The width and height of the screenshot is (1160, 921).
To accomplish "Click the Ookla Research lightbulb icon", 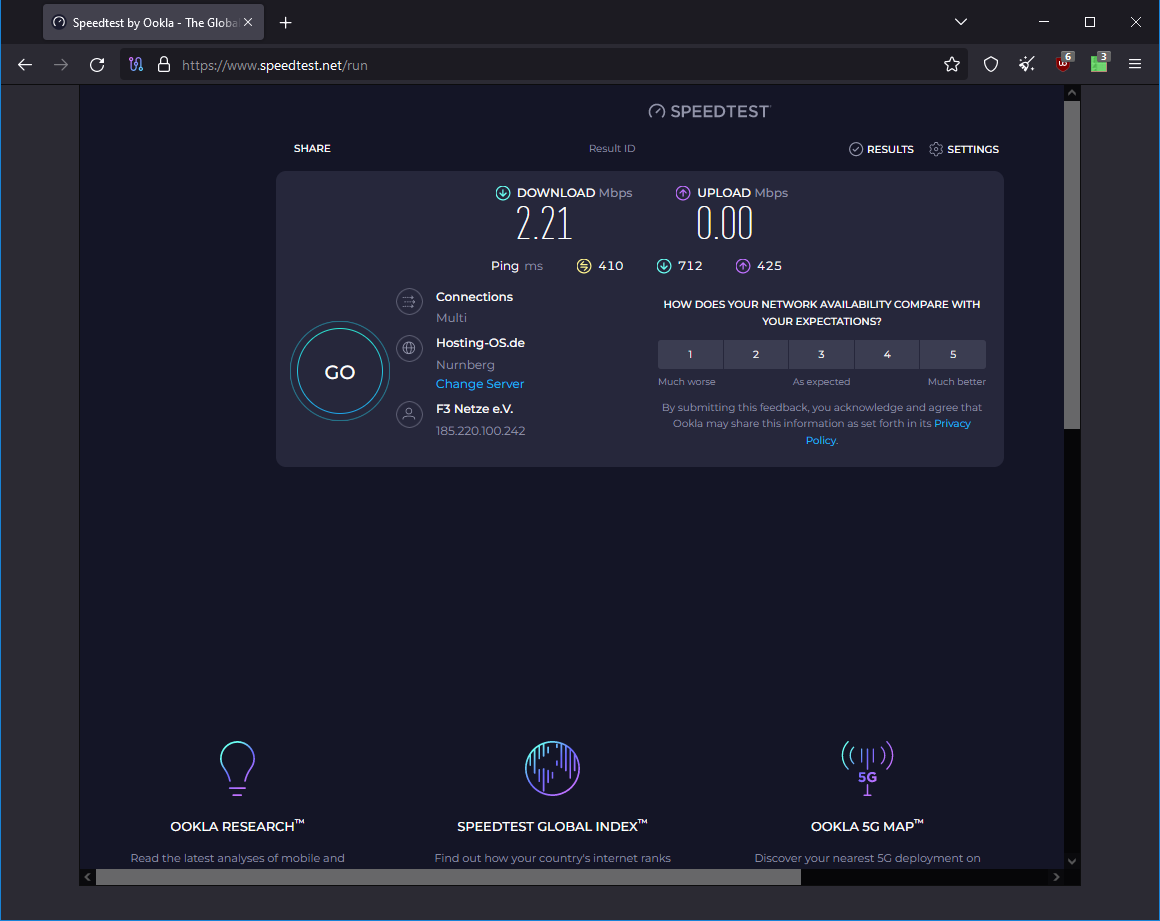I will 237,768.
